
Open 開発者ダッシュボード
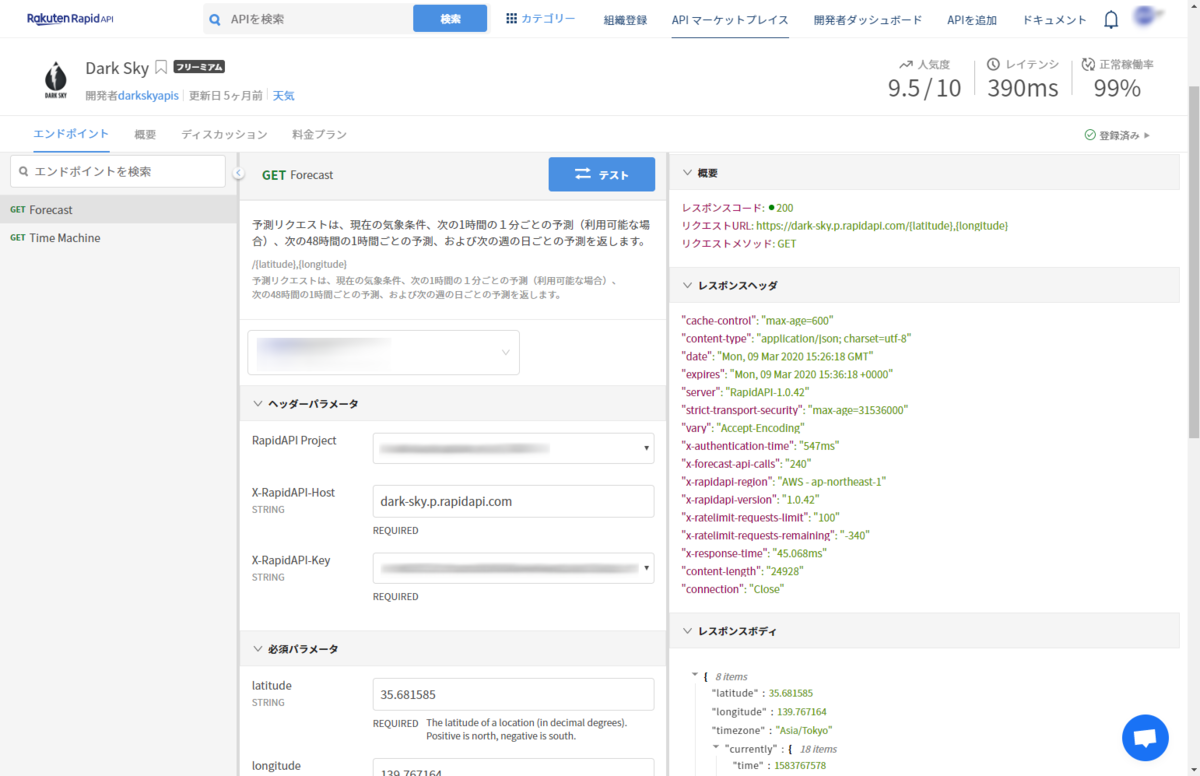(867, 20)
